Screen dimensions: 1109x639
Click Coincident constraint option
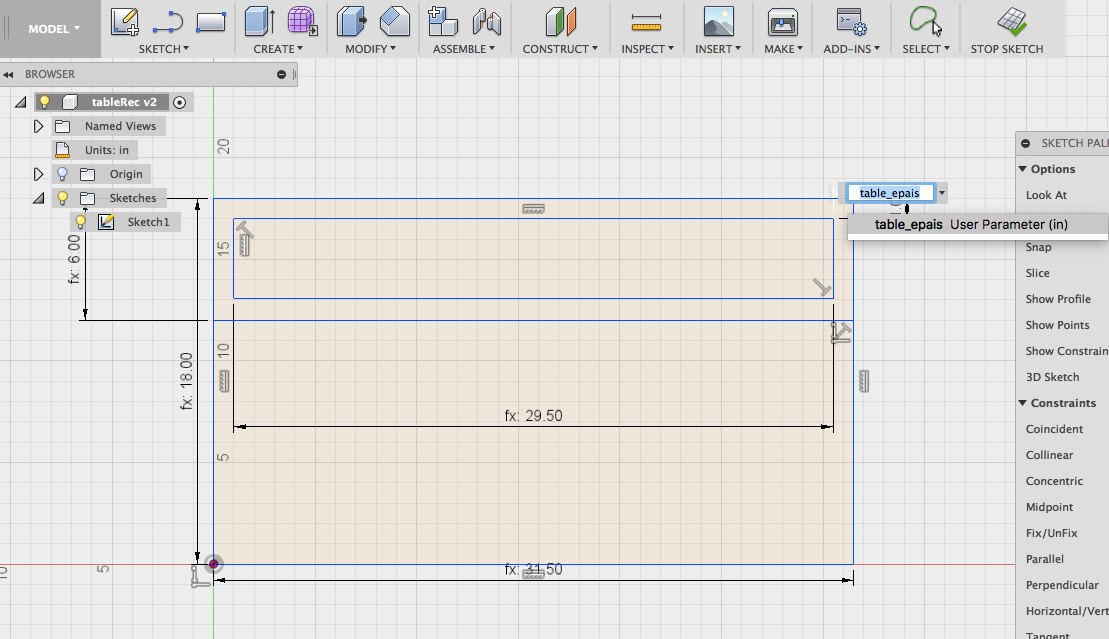(1054, 430)
